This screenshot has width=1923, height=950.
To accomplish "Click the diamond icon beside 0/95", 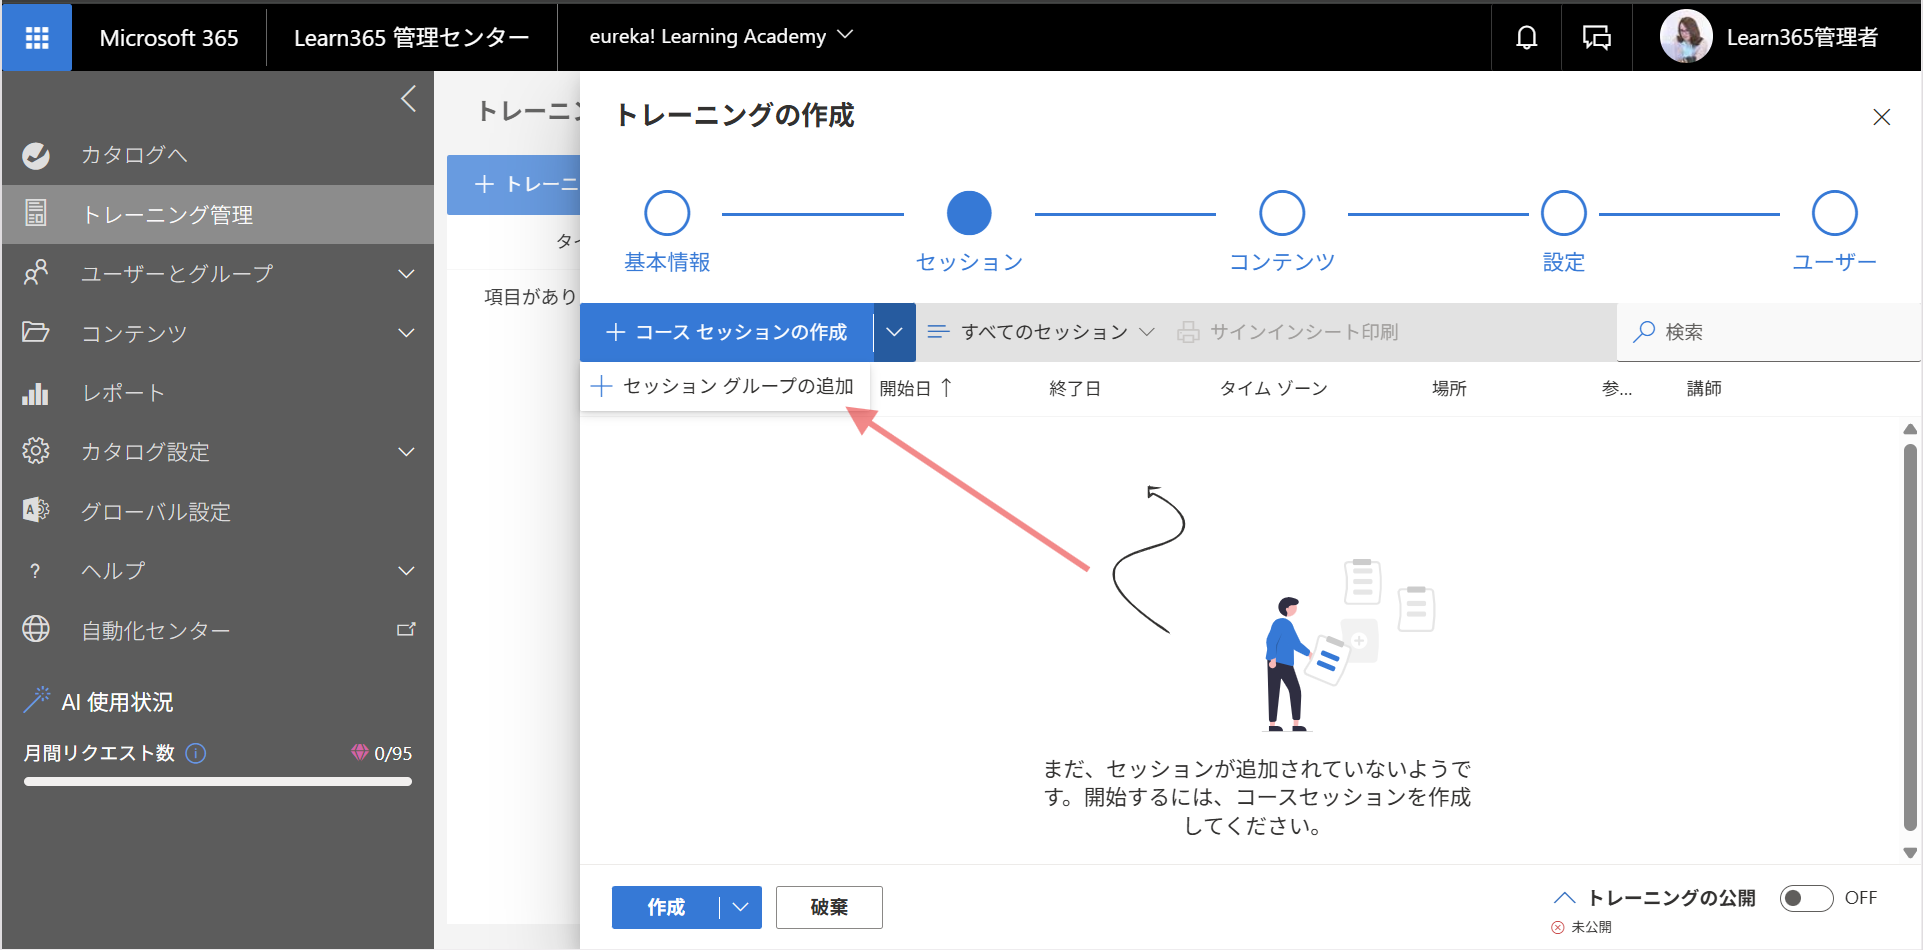I will click(360, 752).
